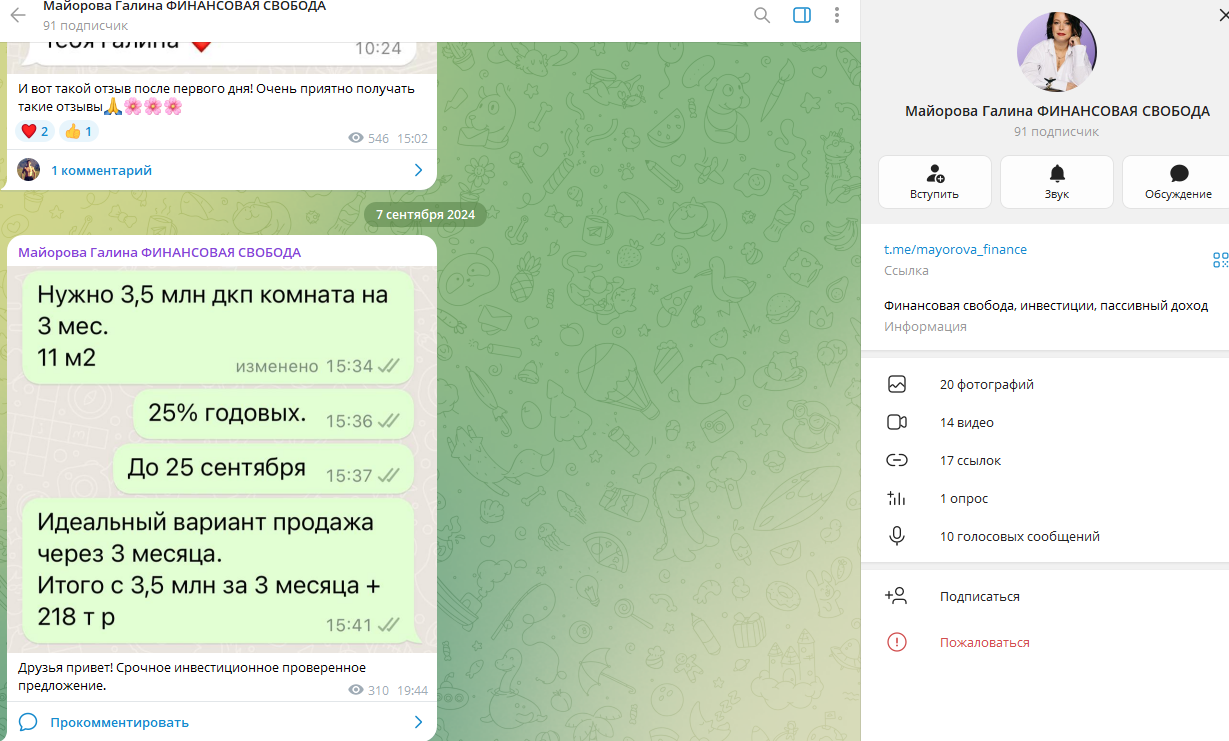Click the chain link icon beside 17 ссылок
Screen dimensions: 1229x741
pyautogui.click(x=897, y=460)
